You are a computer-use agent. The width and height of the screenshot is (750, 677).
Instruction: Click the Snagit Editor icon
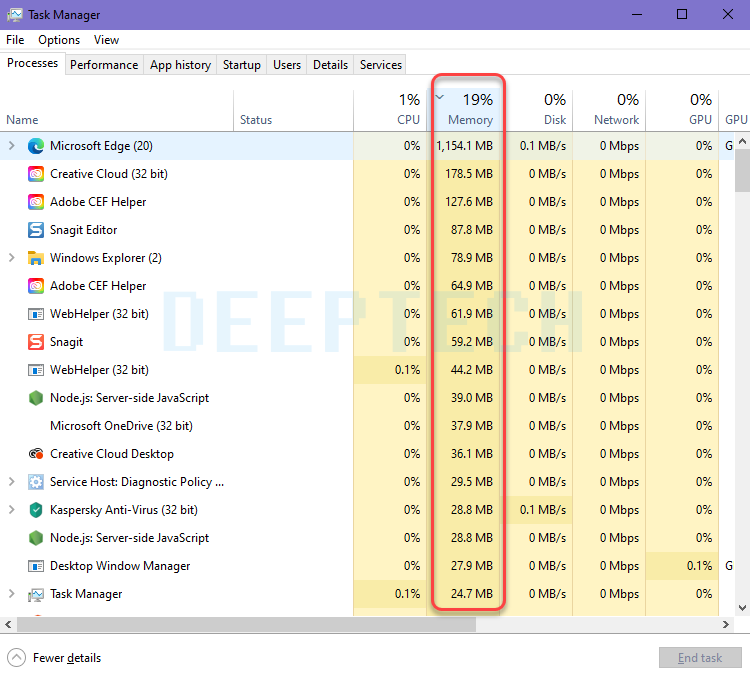[x=36, y=230]
